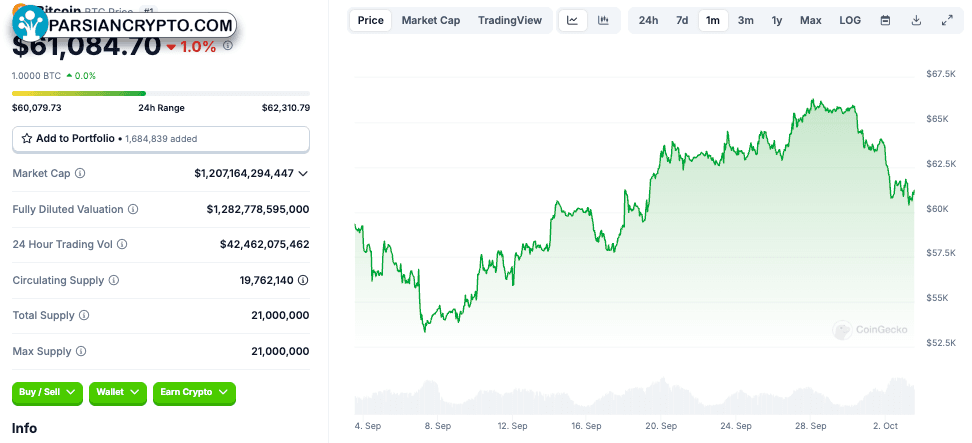The width and height of the screenshot is (972, 443).
Task: Toggle LOG scale on chart
Action: click(x=850, y=20)
